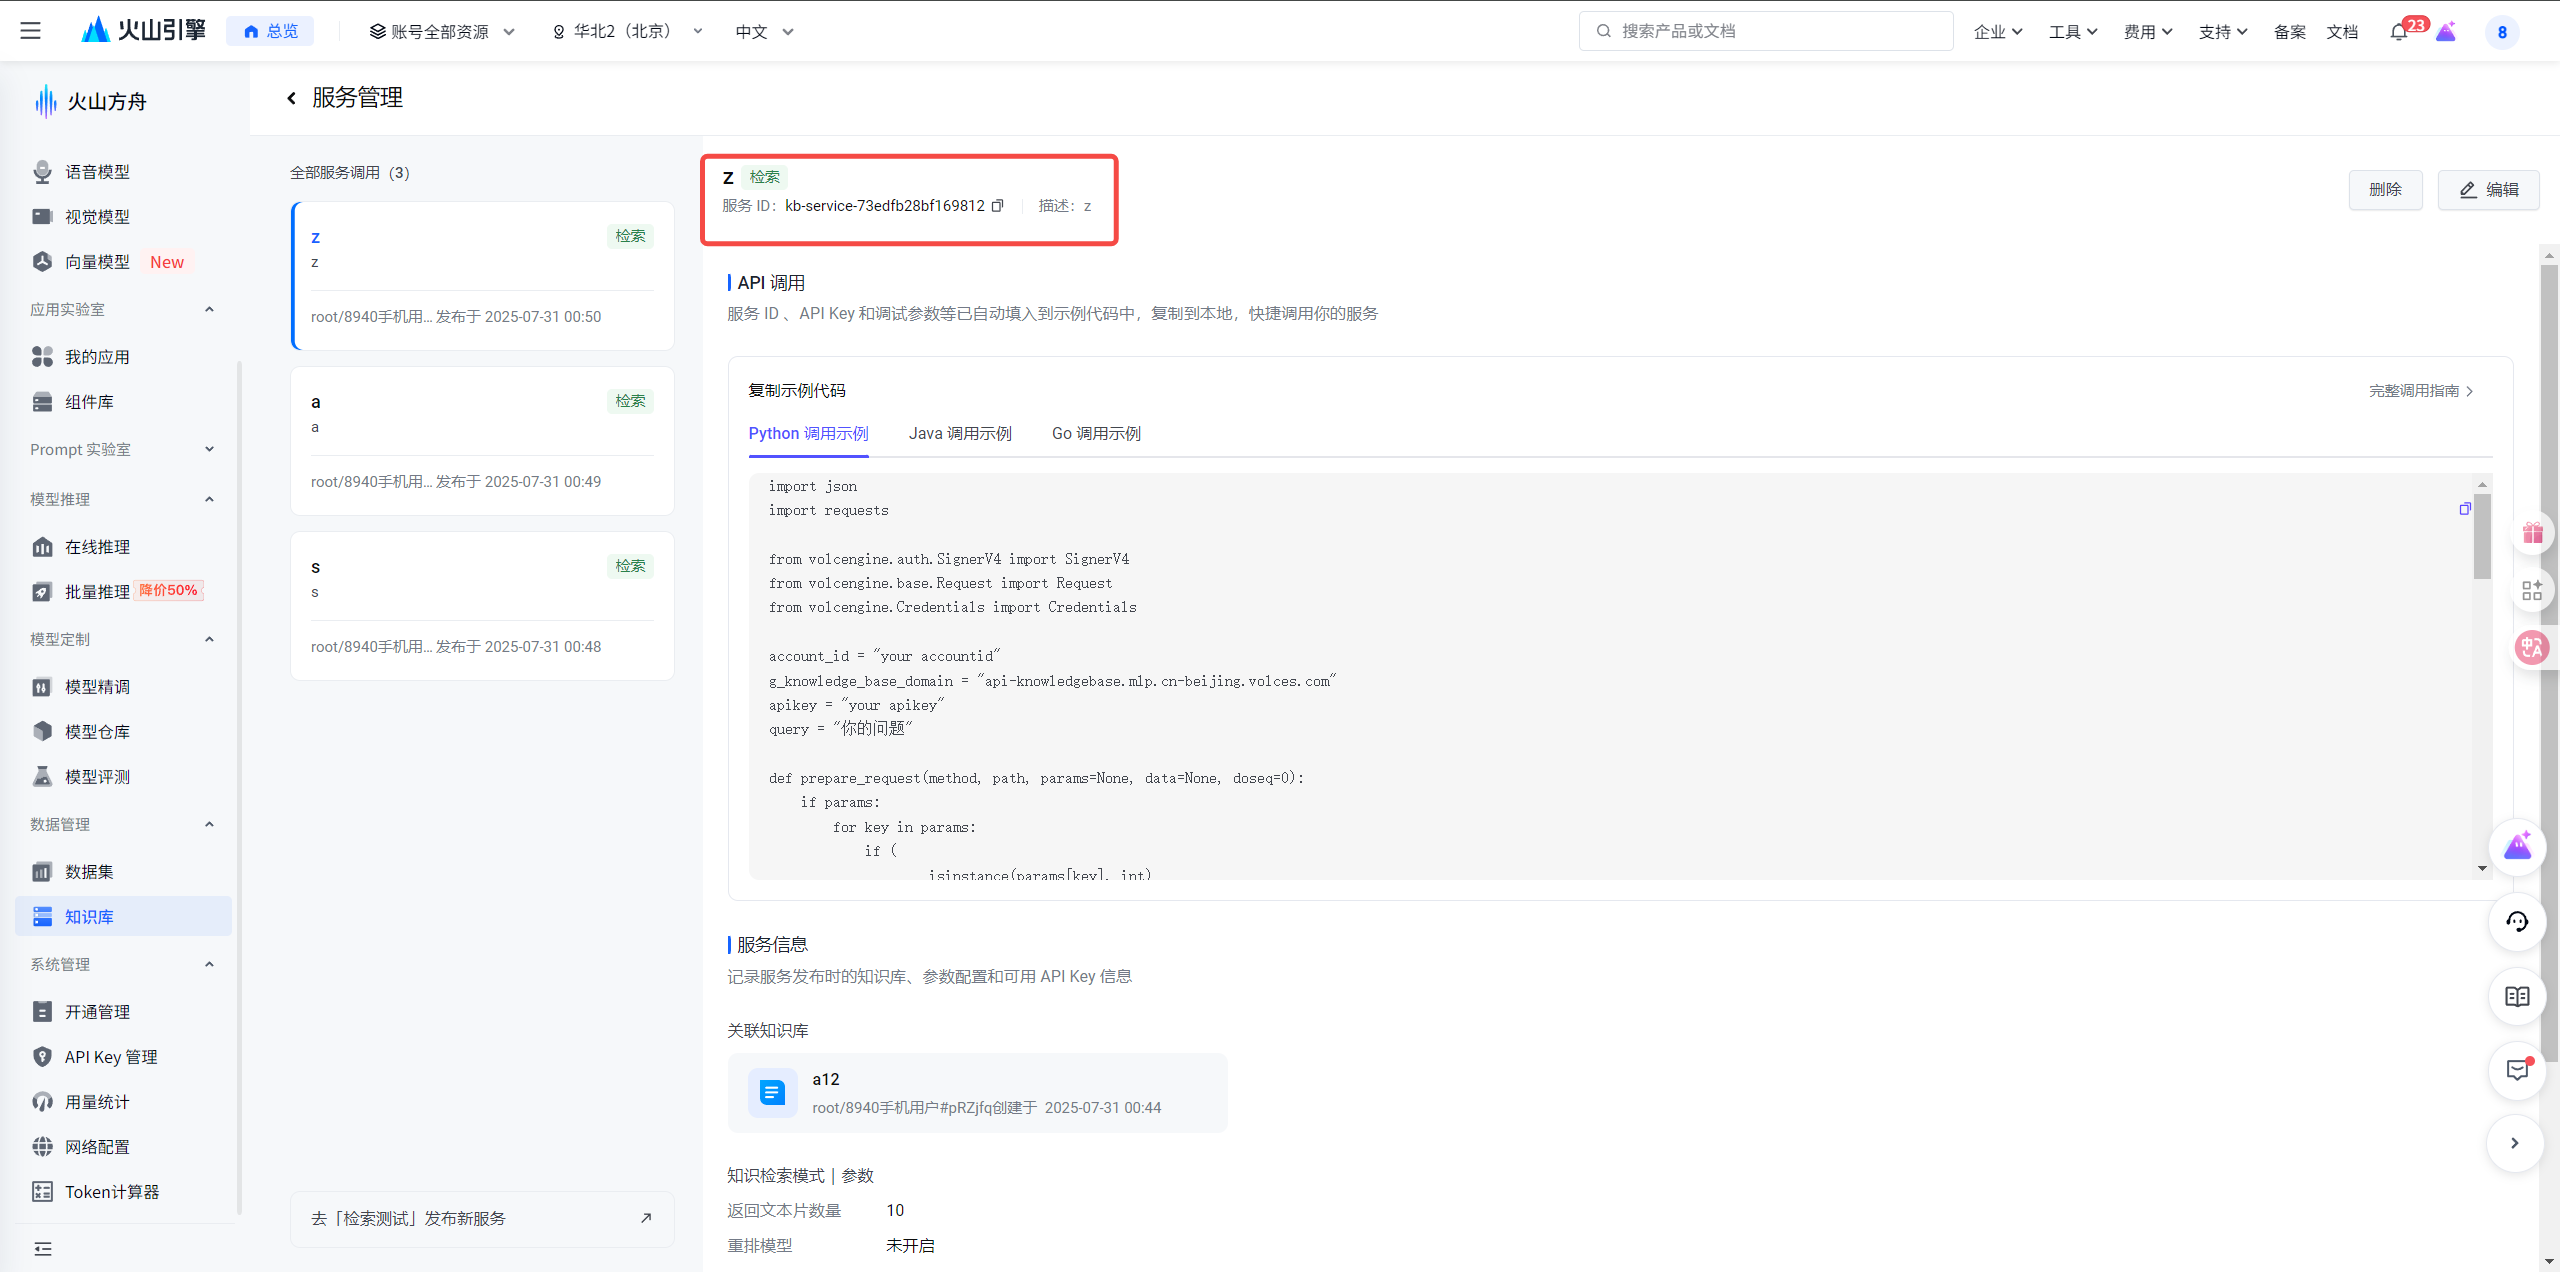
Task: Select the service card named a
Action: 482,441
